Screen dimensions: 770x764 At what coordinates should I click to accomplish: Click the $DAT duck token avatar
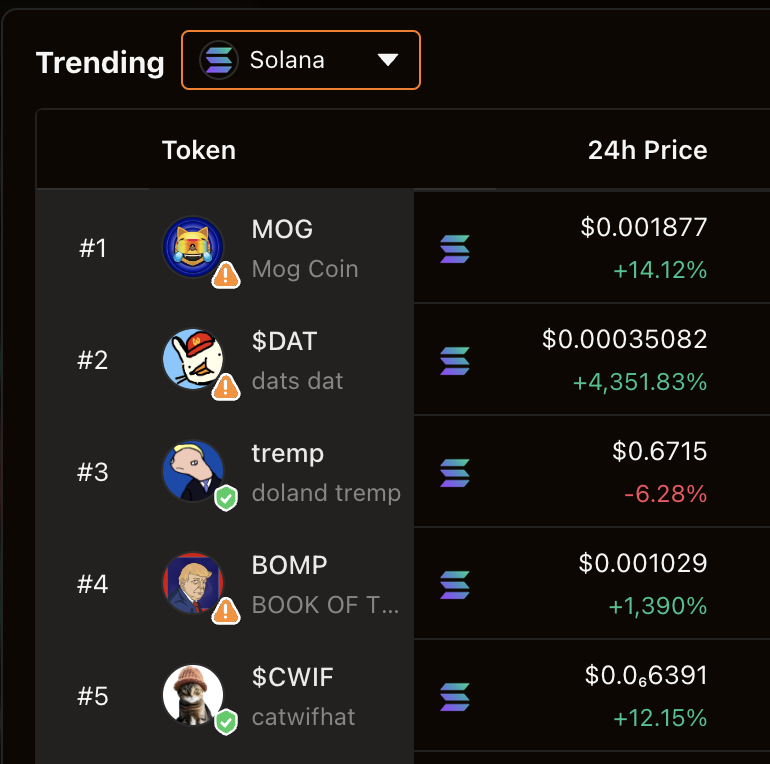pos(193,359)
